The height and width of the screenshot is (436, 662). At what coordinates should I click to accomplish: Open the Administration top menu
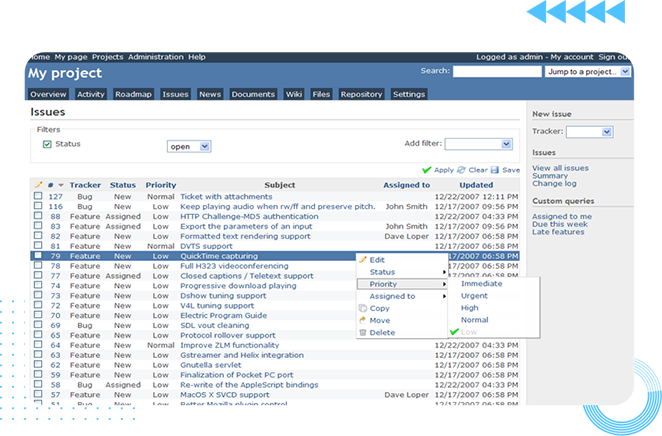(156, 57)
